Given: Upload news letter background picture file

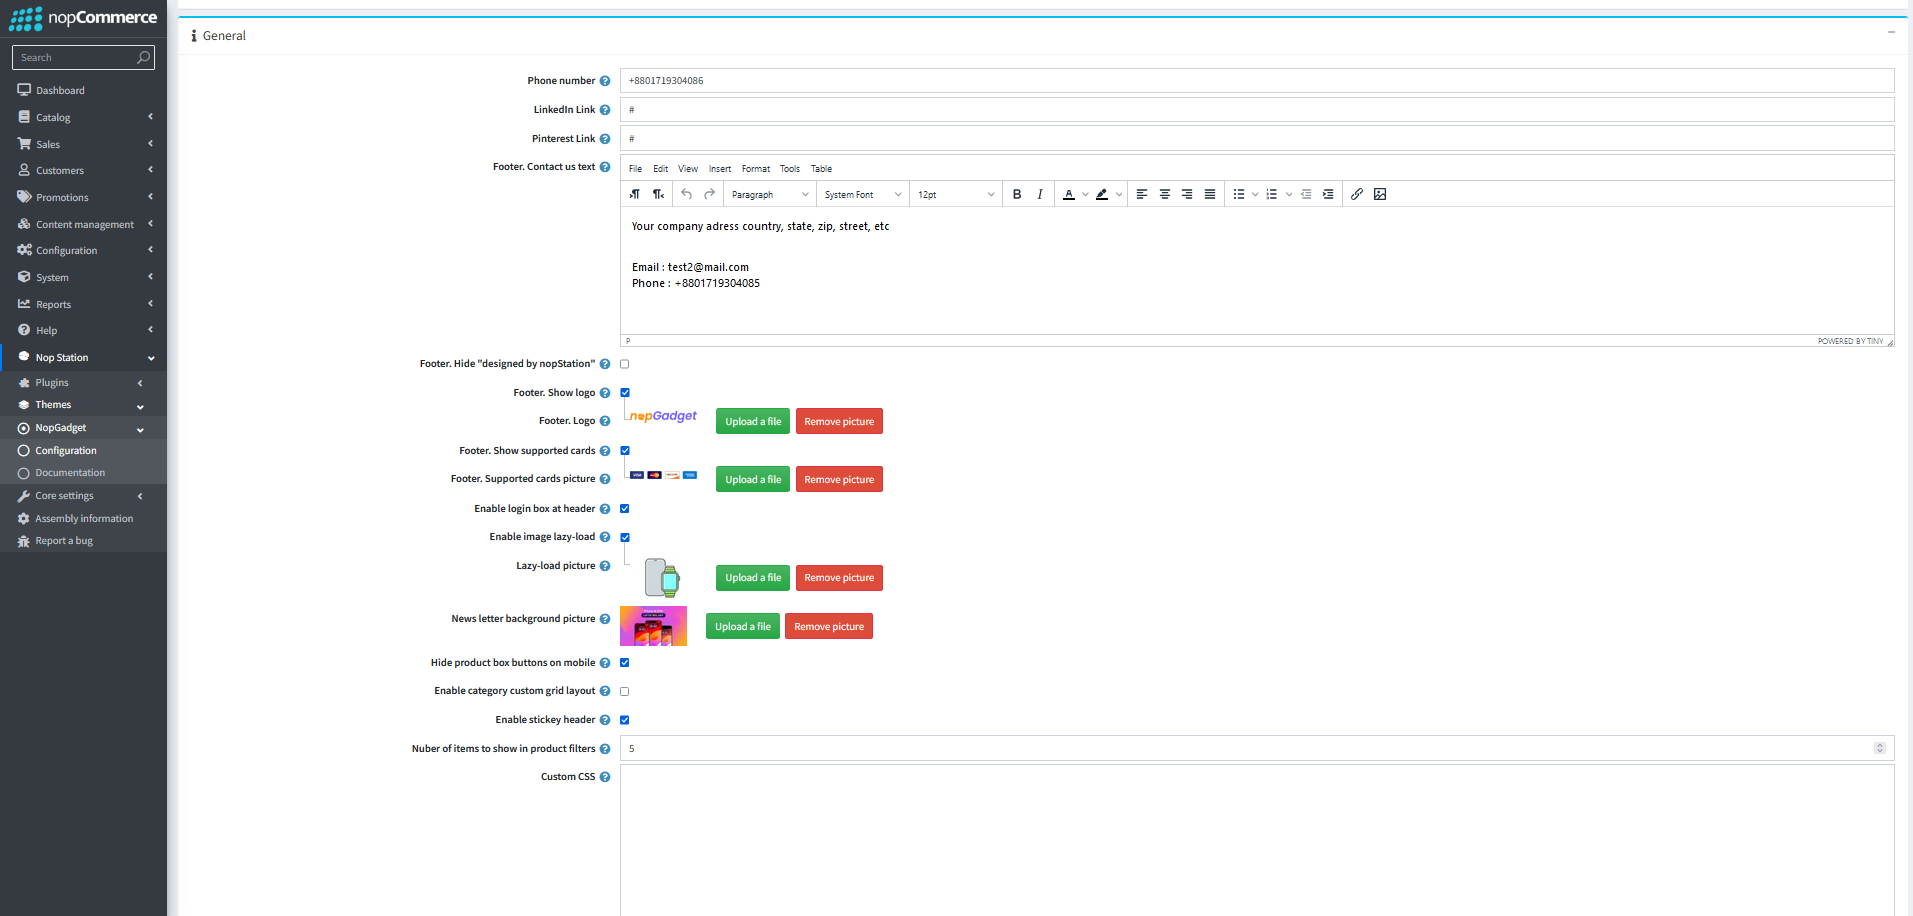Looking at the screenshot, I should pos(743,626).
